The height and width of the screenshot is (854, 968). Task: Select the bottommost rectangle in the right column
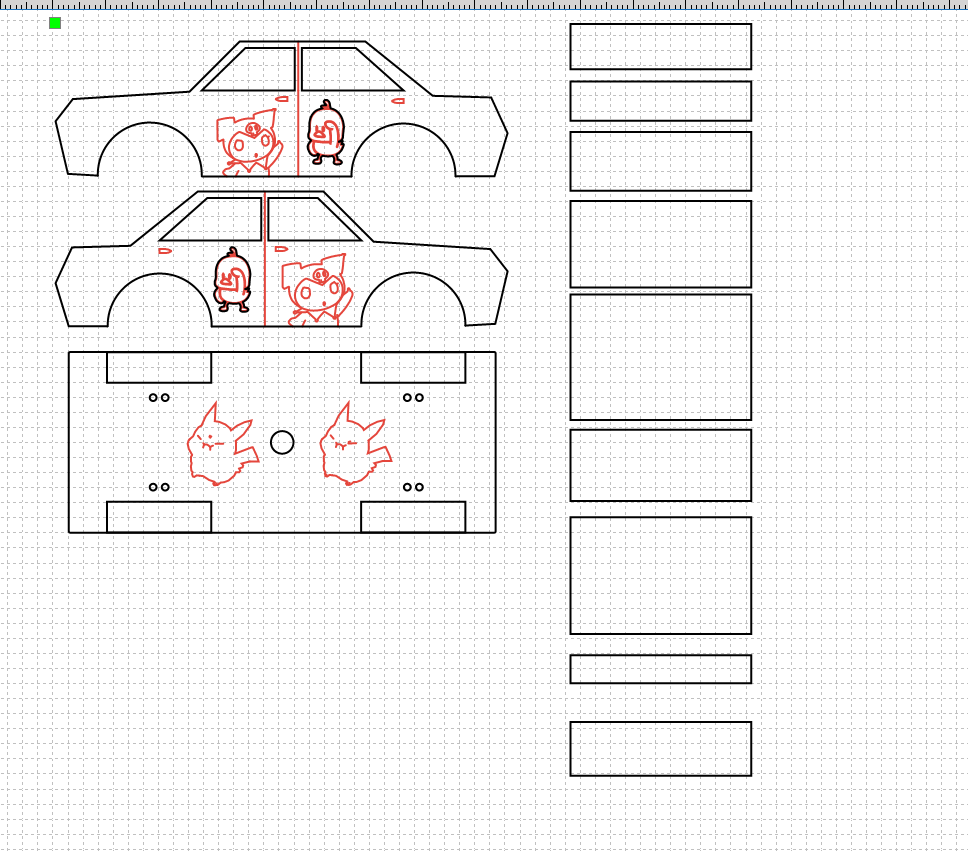tap(661, 748)
